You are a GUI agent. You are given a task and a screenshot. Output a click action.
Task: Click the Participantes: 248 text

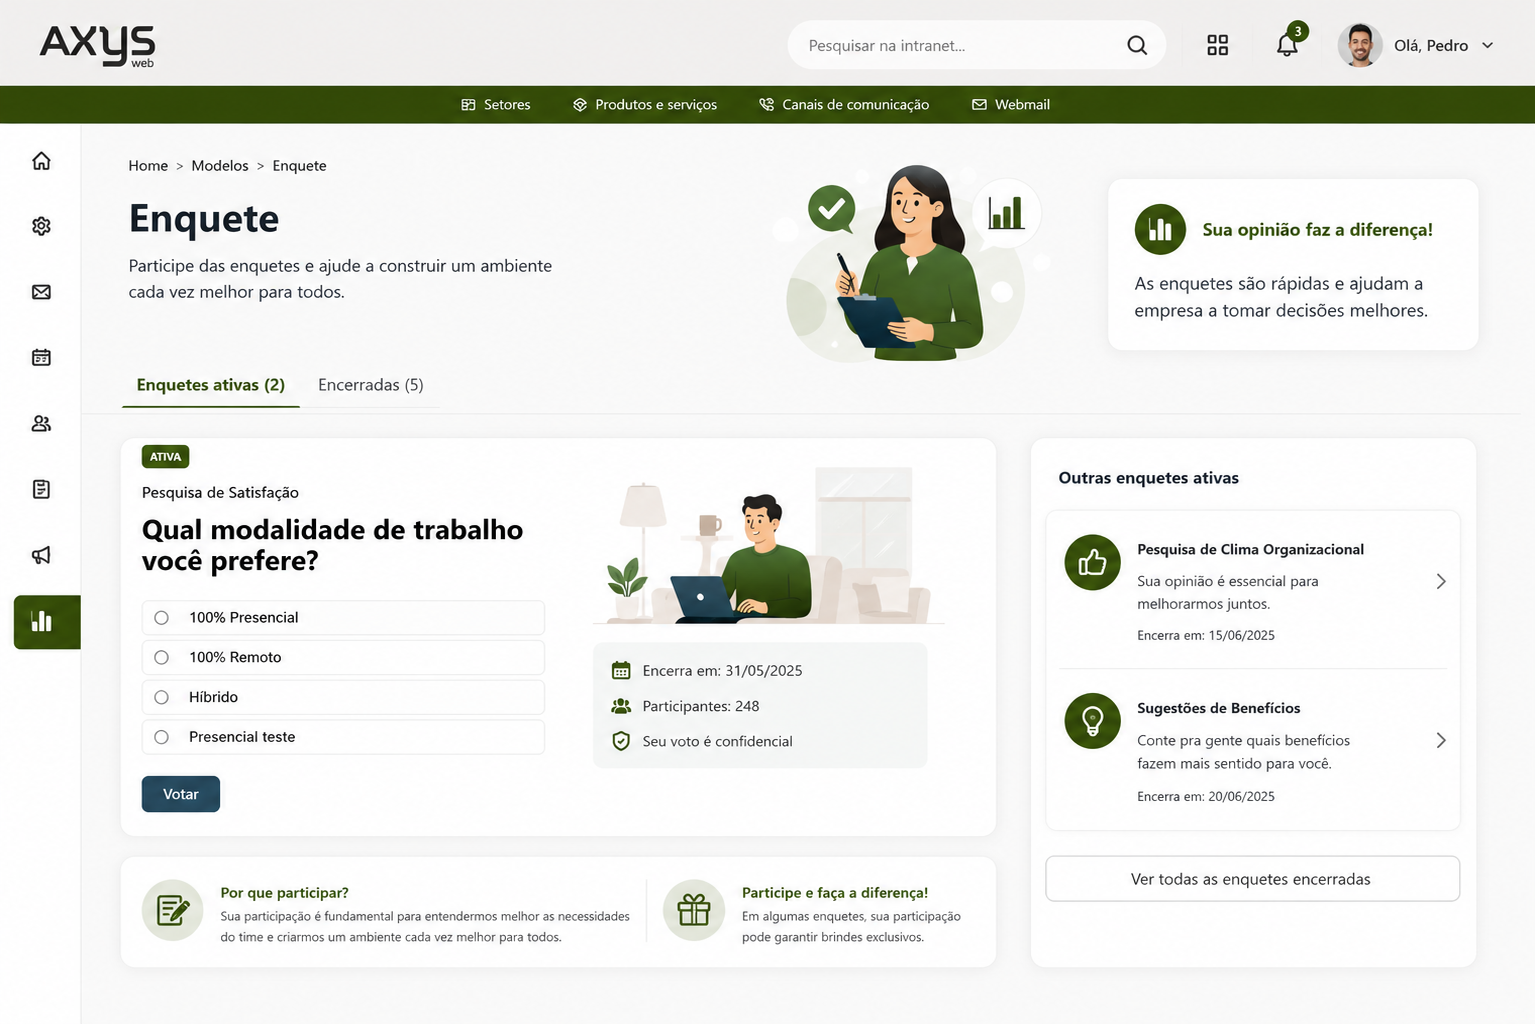point(701,706)
